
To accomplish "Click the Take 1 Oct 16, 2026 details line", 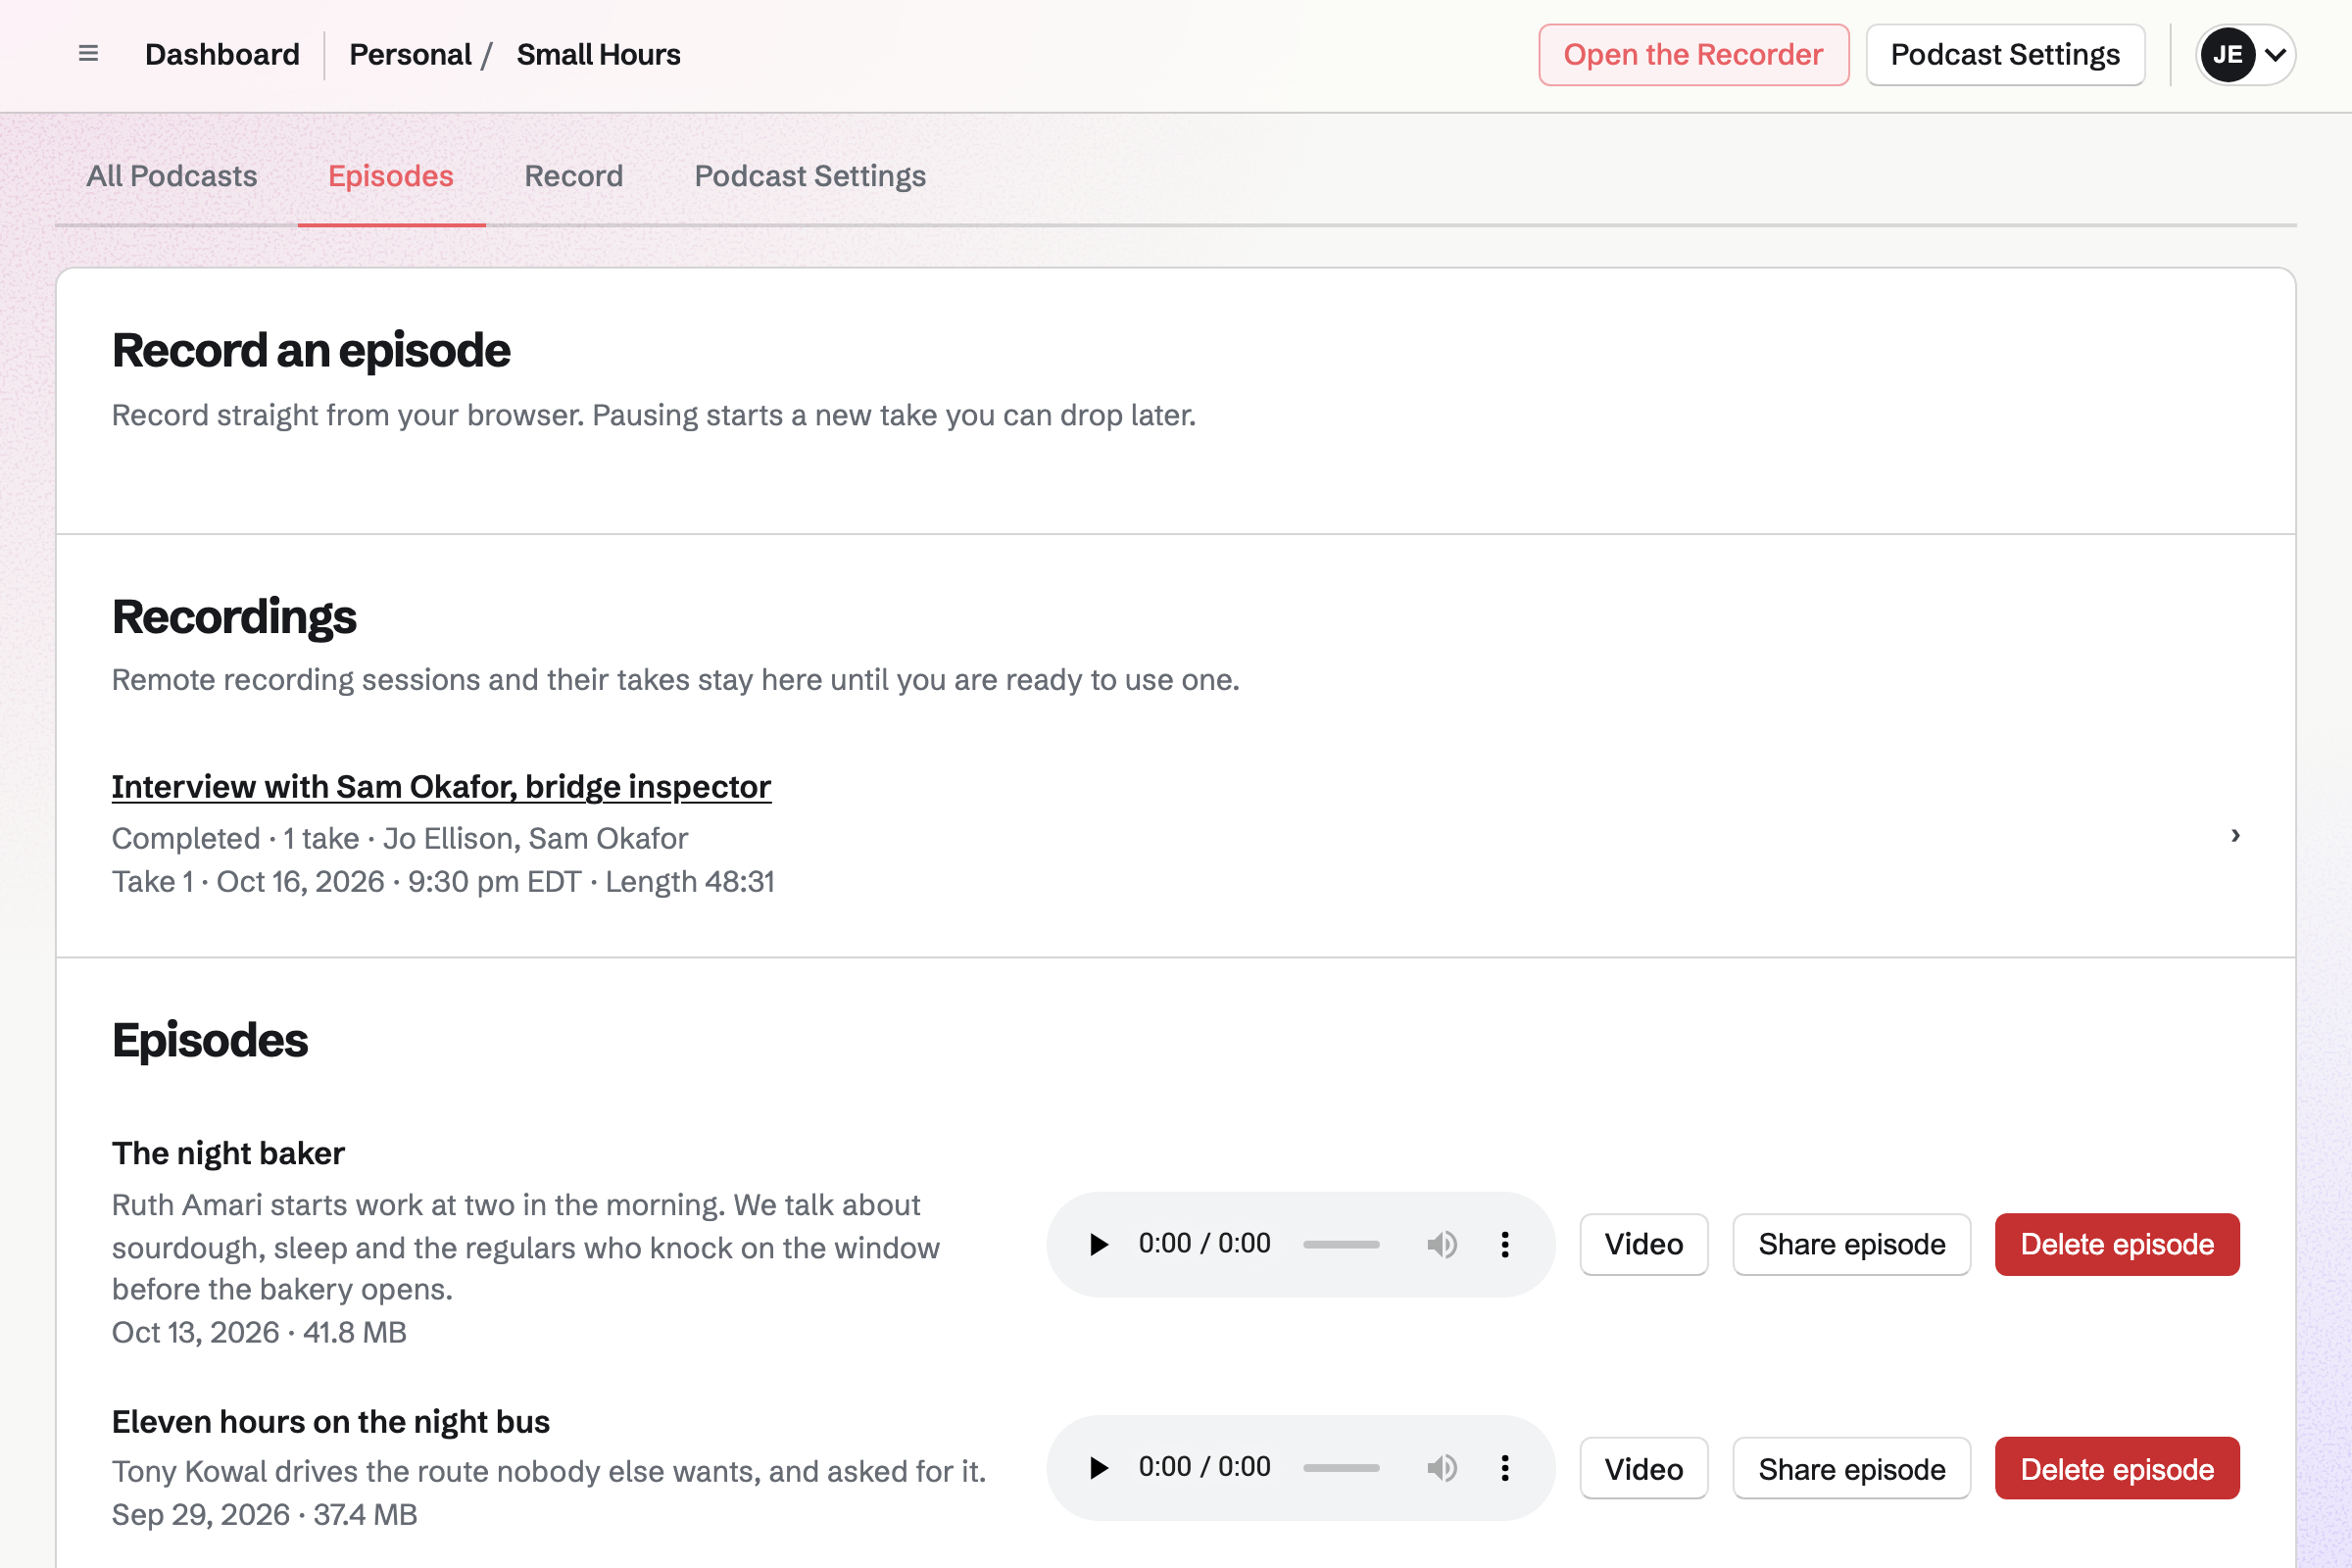I will tap(443, 881).
